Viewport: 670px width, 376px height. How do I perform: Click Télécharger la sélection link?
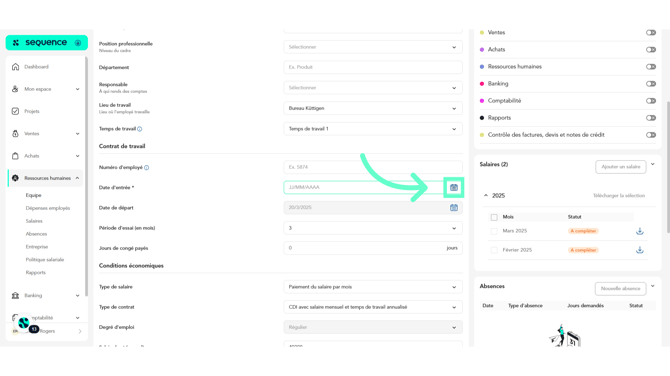tap(619, 196)
